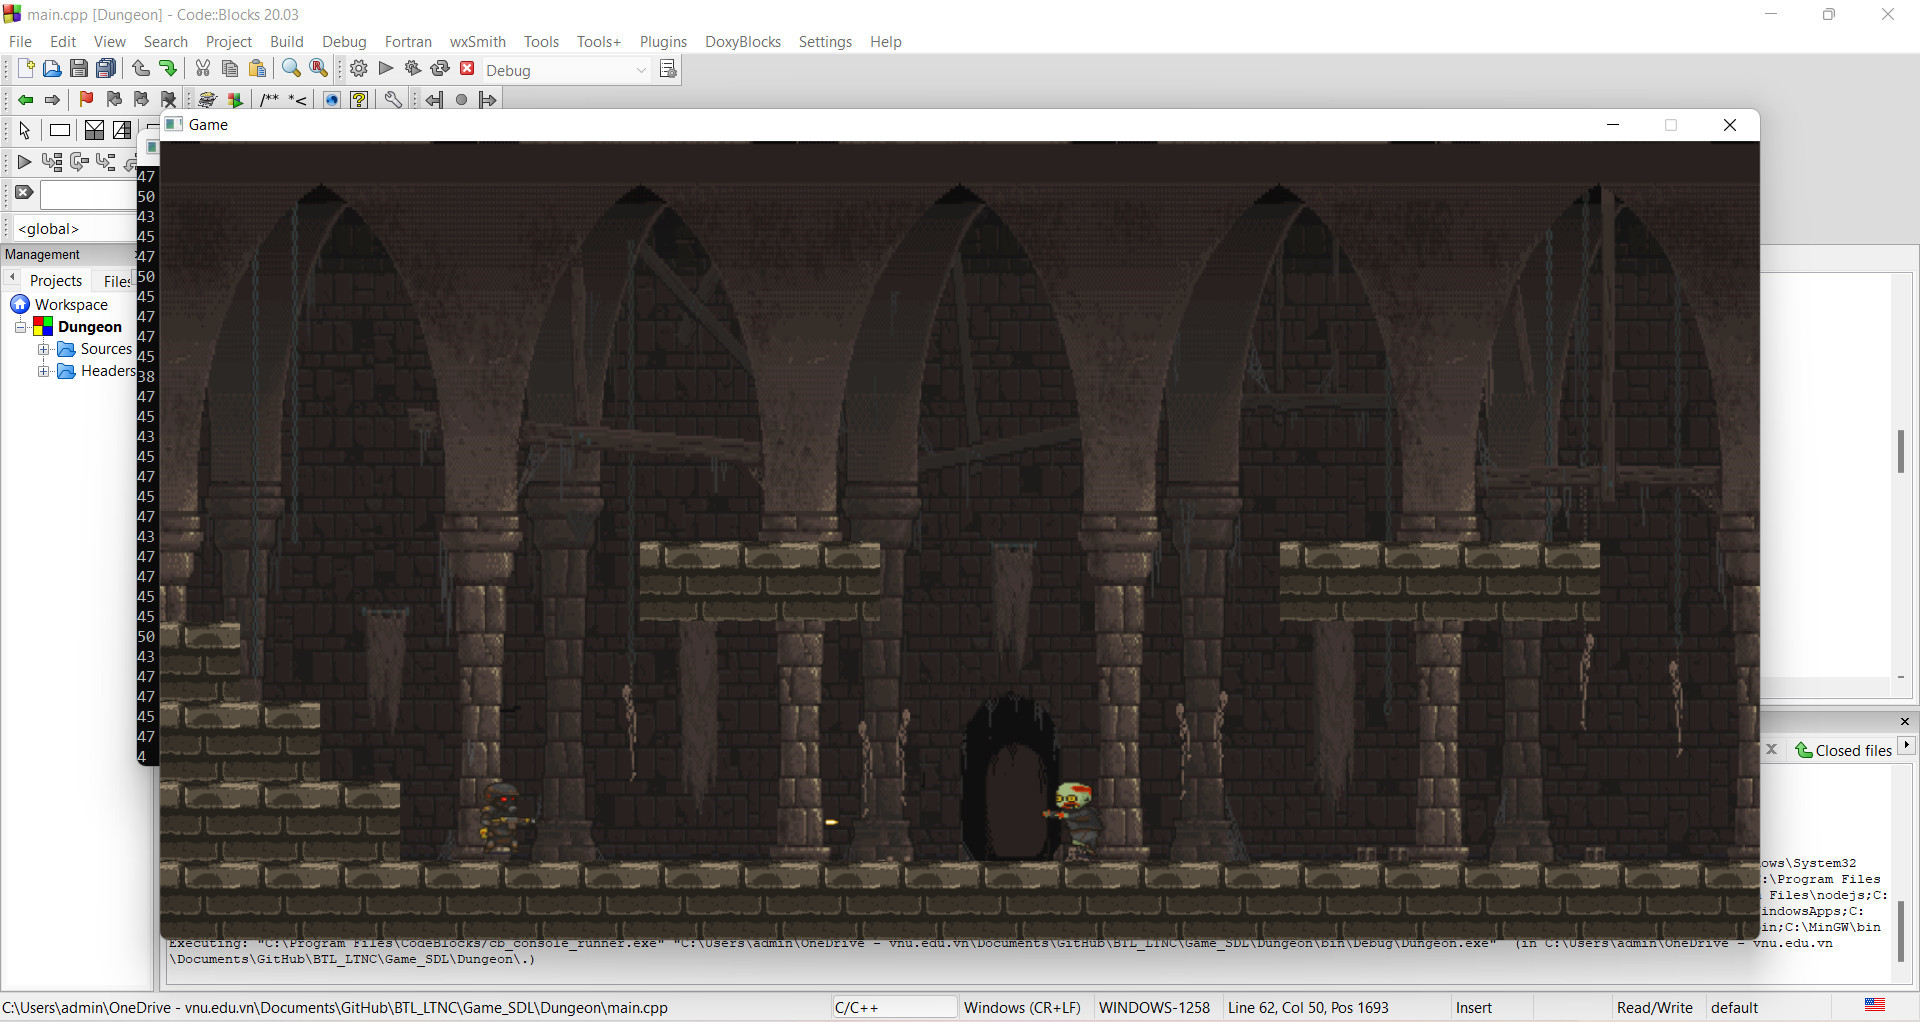This screenshot has height=1022, width=1920.
Task: Expand the Headers folder under Dungeon
Action: (44, 371)
